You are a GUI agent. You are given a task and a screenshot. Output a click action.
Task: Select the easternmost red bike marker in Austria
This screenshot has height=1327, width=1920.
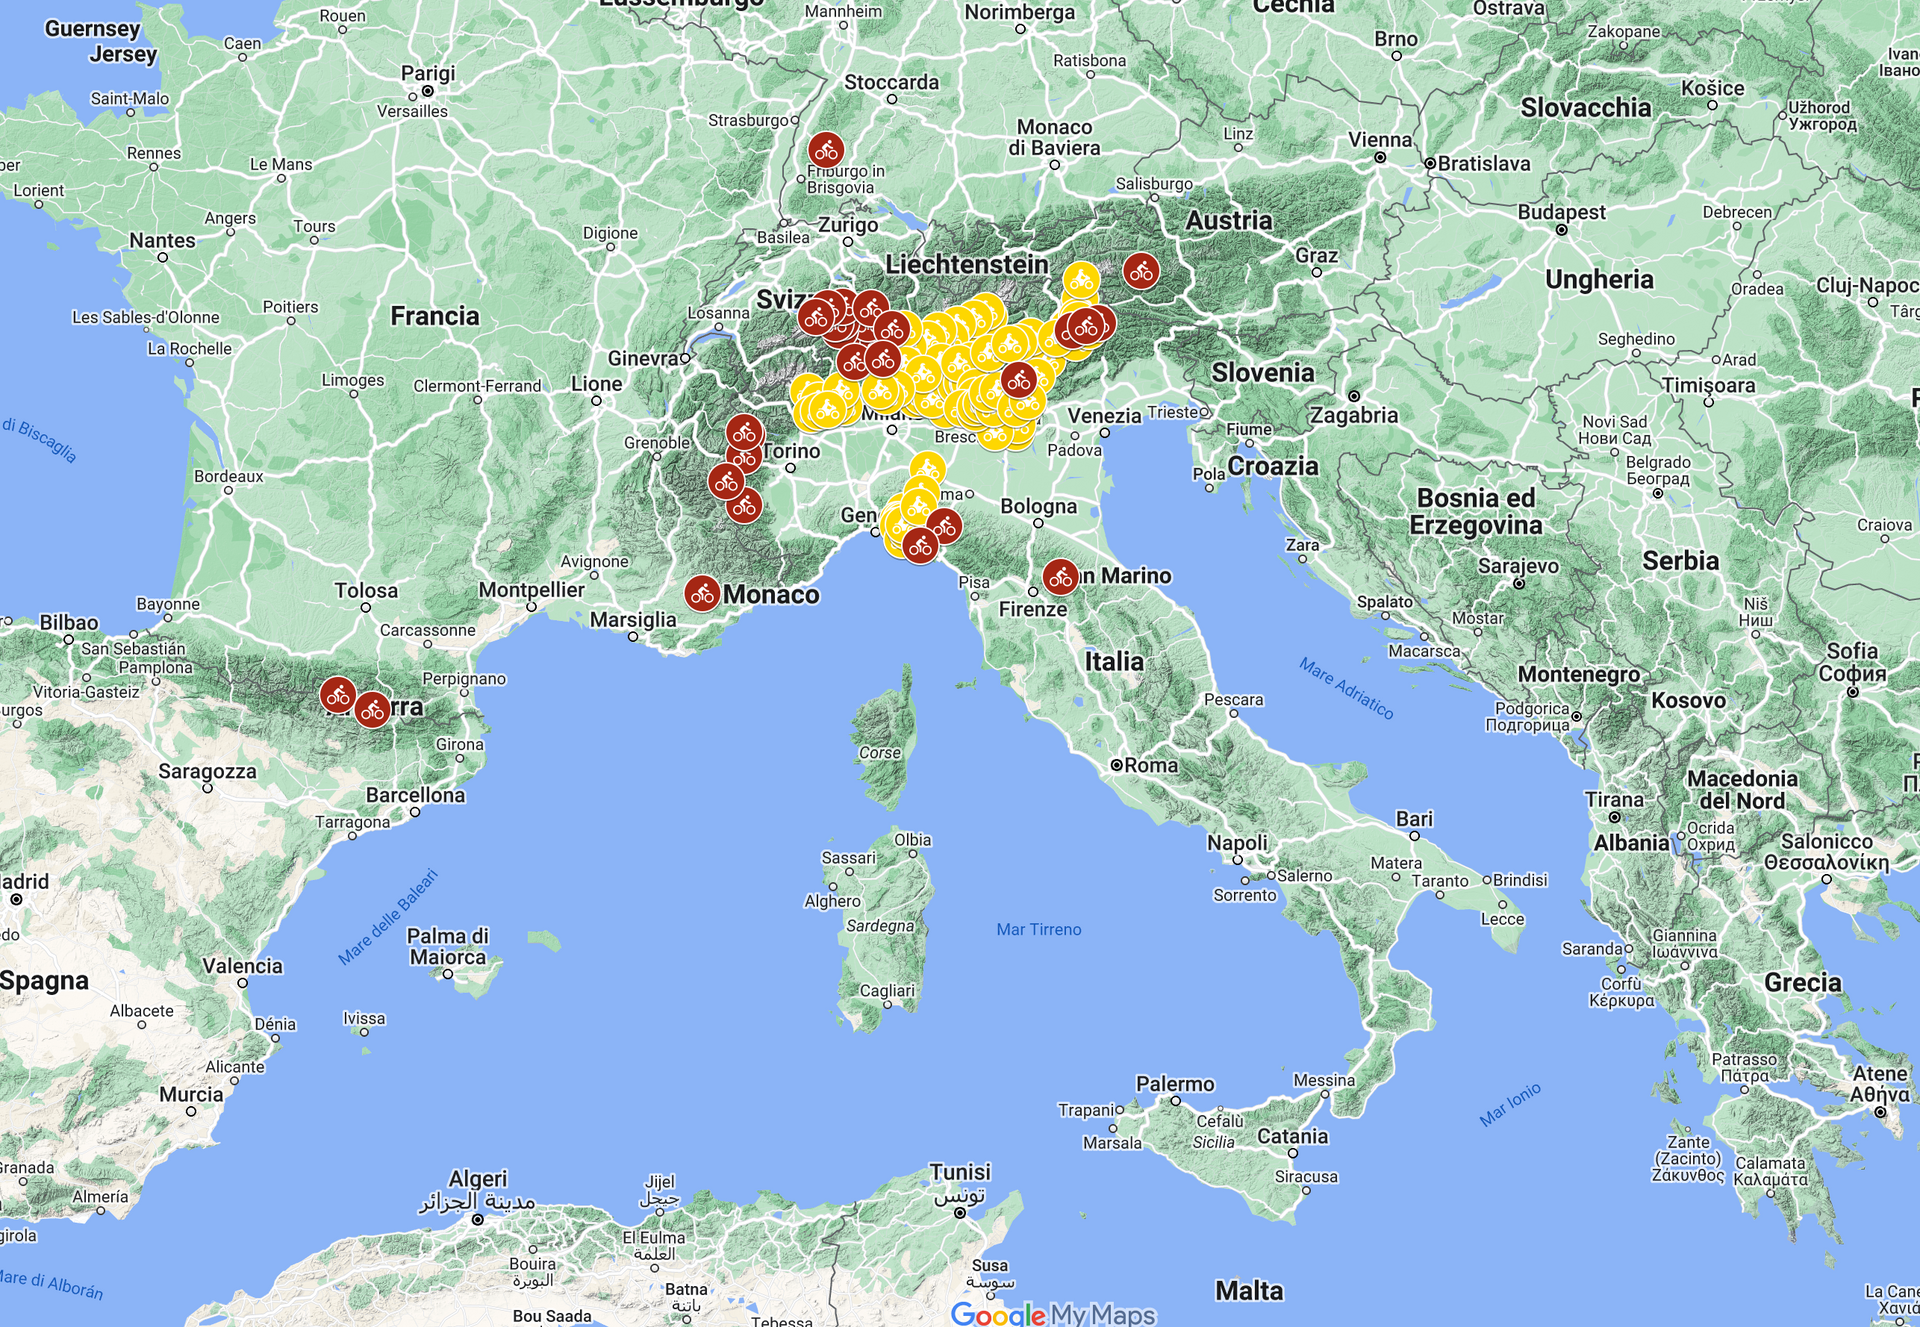(1140, 272)
